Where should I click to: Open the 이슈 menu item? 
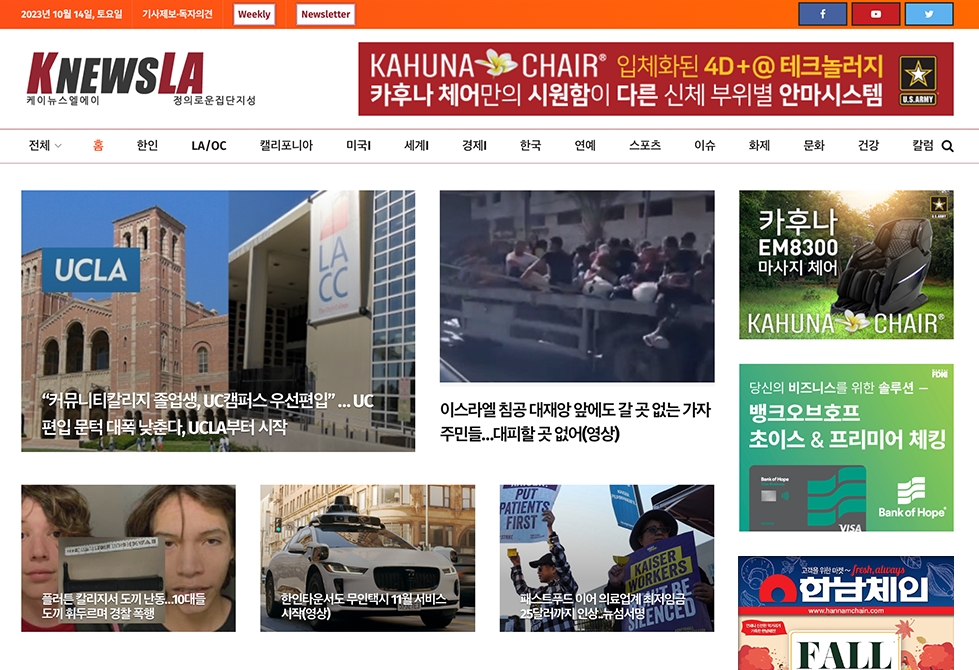click(x=705, y=145)
